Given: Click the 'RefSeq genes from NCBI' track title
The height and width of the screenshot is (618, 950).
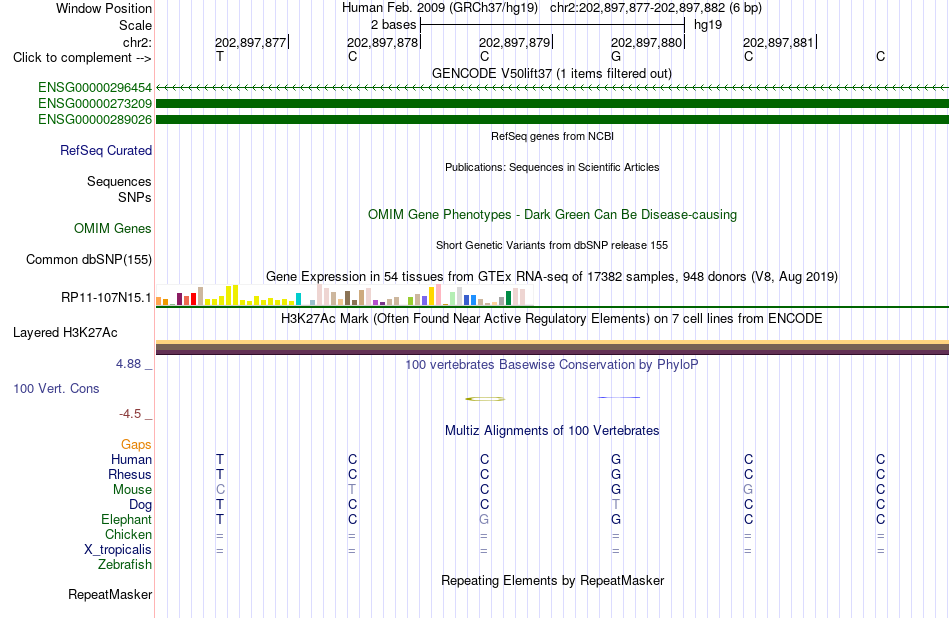Looking at the screenshot, I should [553, 136].
